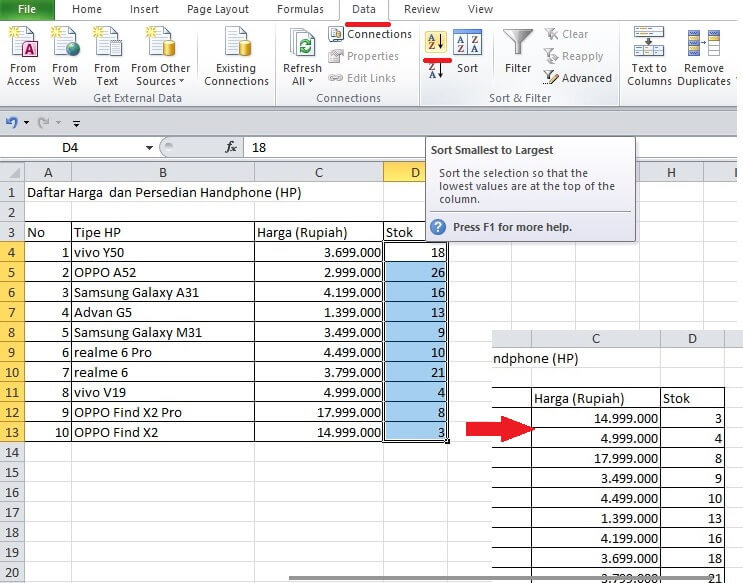
Task: Open the Redo history dropdown arrow
Action: [58, 123]
